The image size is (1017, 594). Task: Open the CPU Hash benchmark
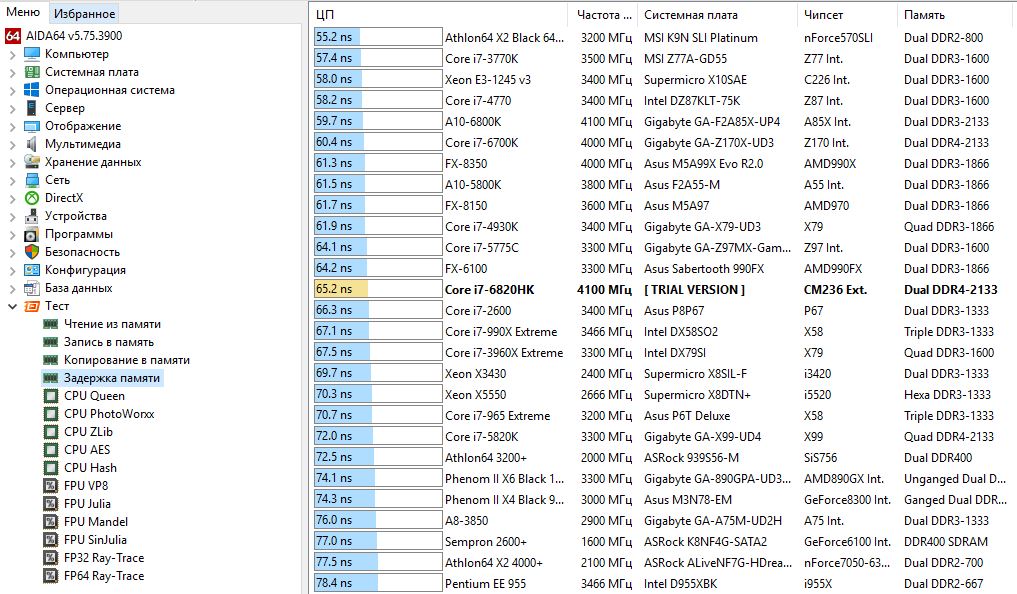tap(90, 468)
